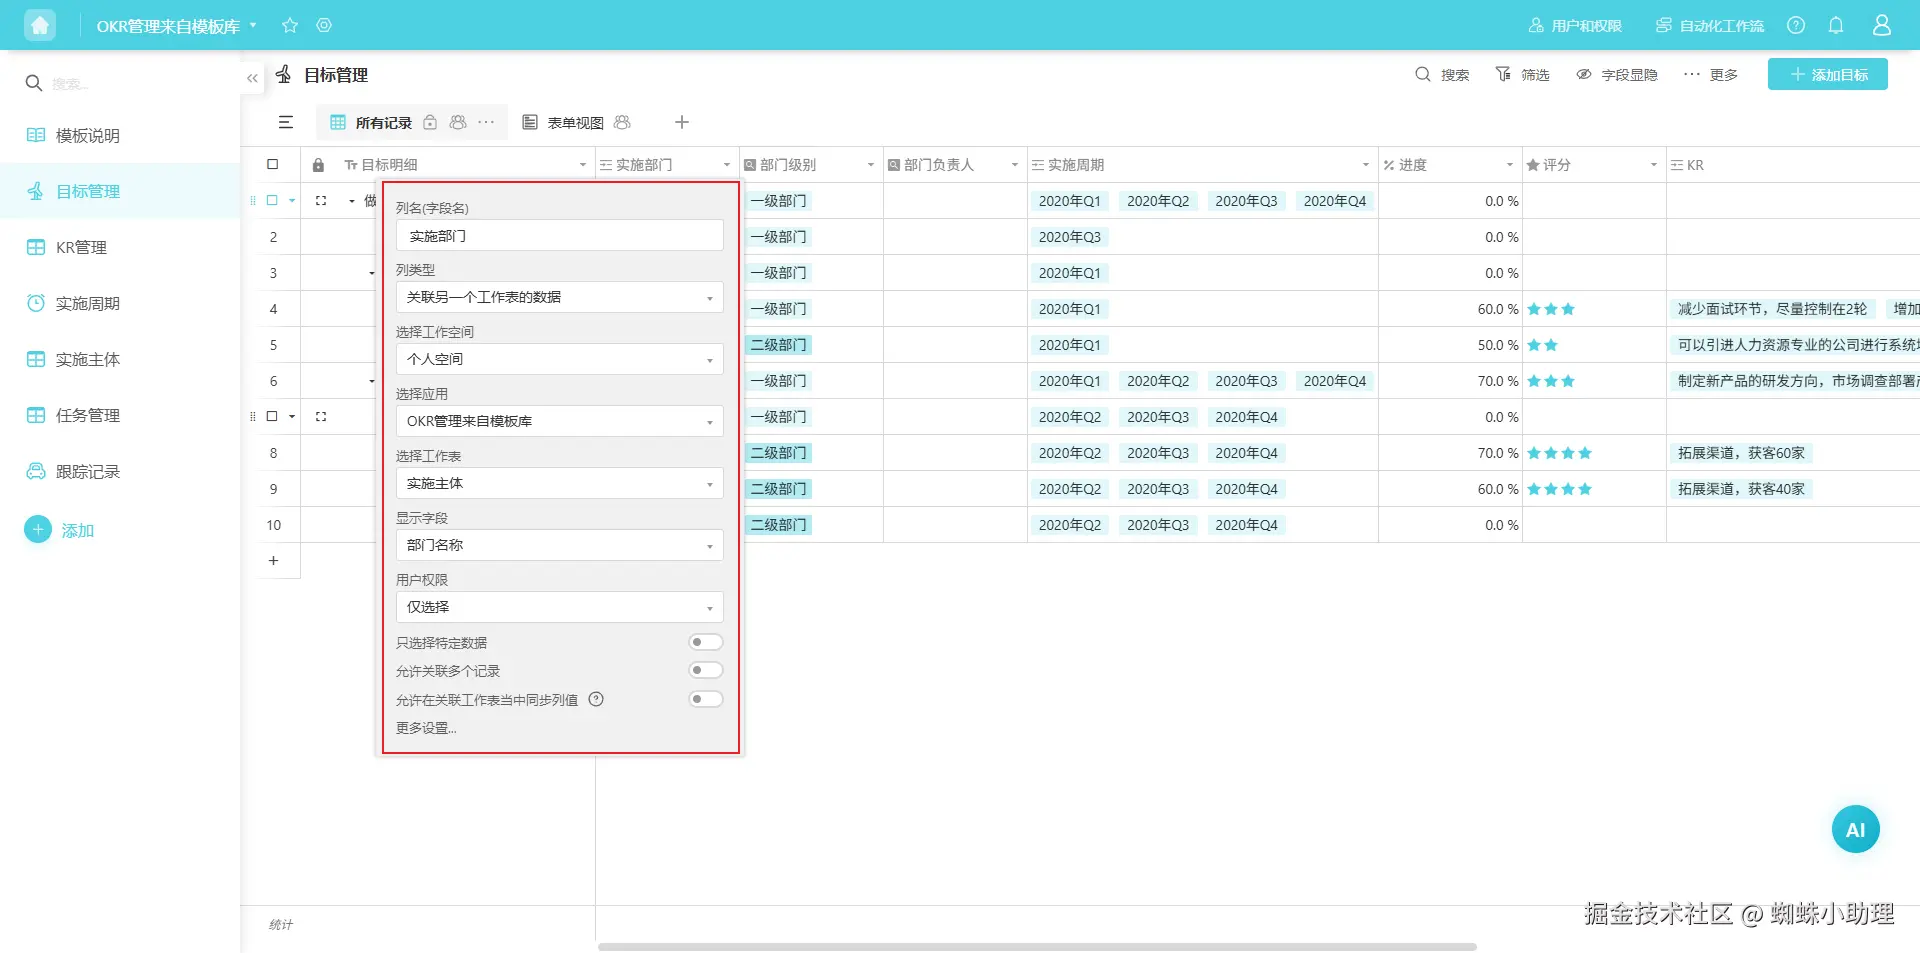
Task: Click the 列名(字段名) input containing 实施部门
Action: 560,236
